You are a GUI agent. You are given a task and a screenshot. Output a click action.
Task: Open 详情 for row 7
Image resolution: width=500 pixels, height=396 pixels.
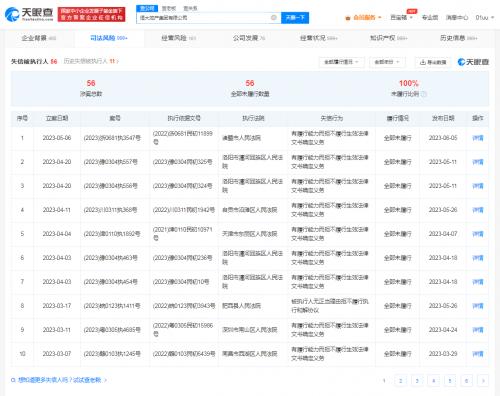tap(478, 282)
